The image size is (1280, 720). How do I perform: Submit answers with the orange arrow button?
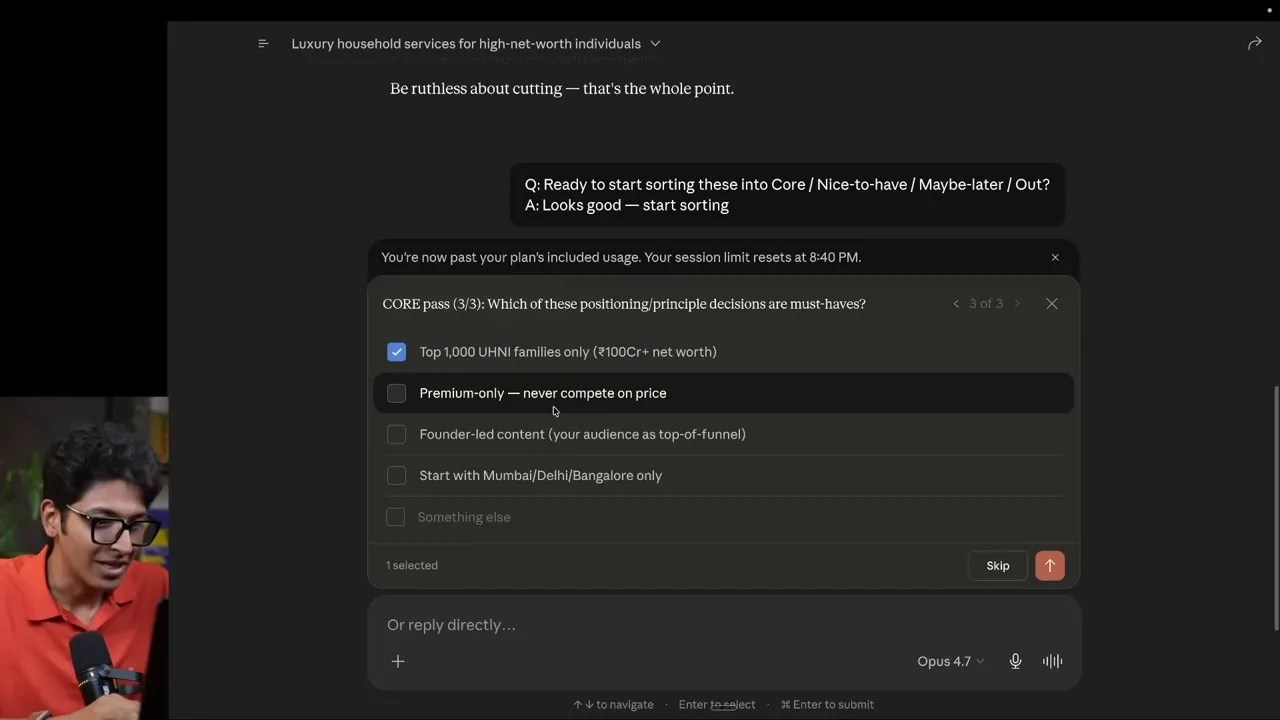point(1050,566)
